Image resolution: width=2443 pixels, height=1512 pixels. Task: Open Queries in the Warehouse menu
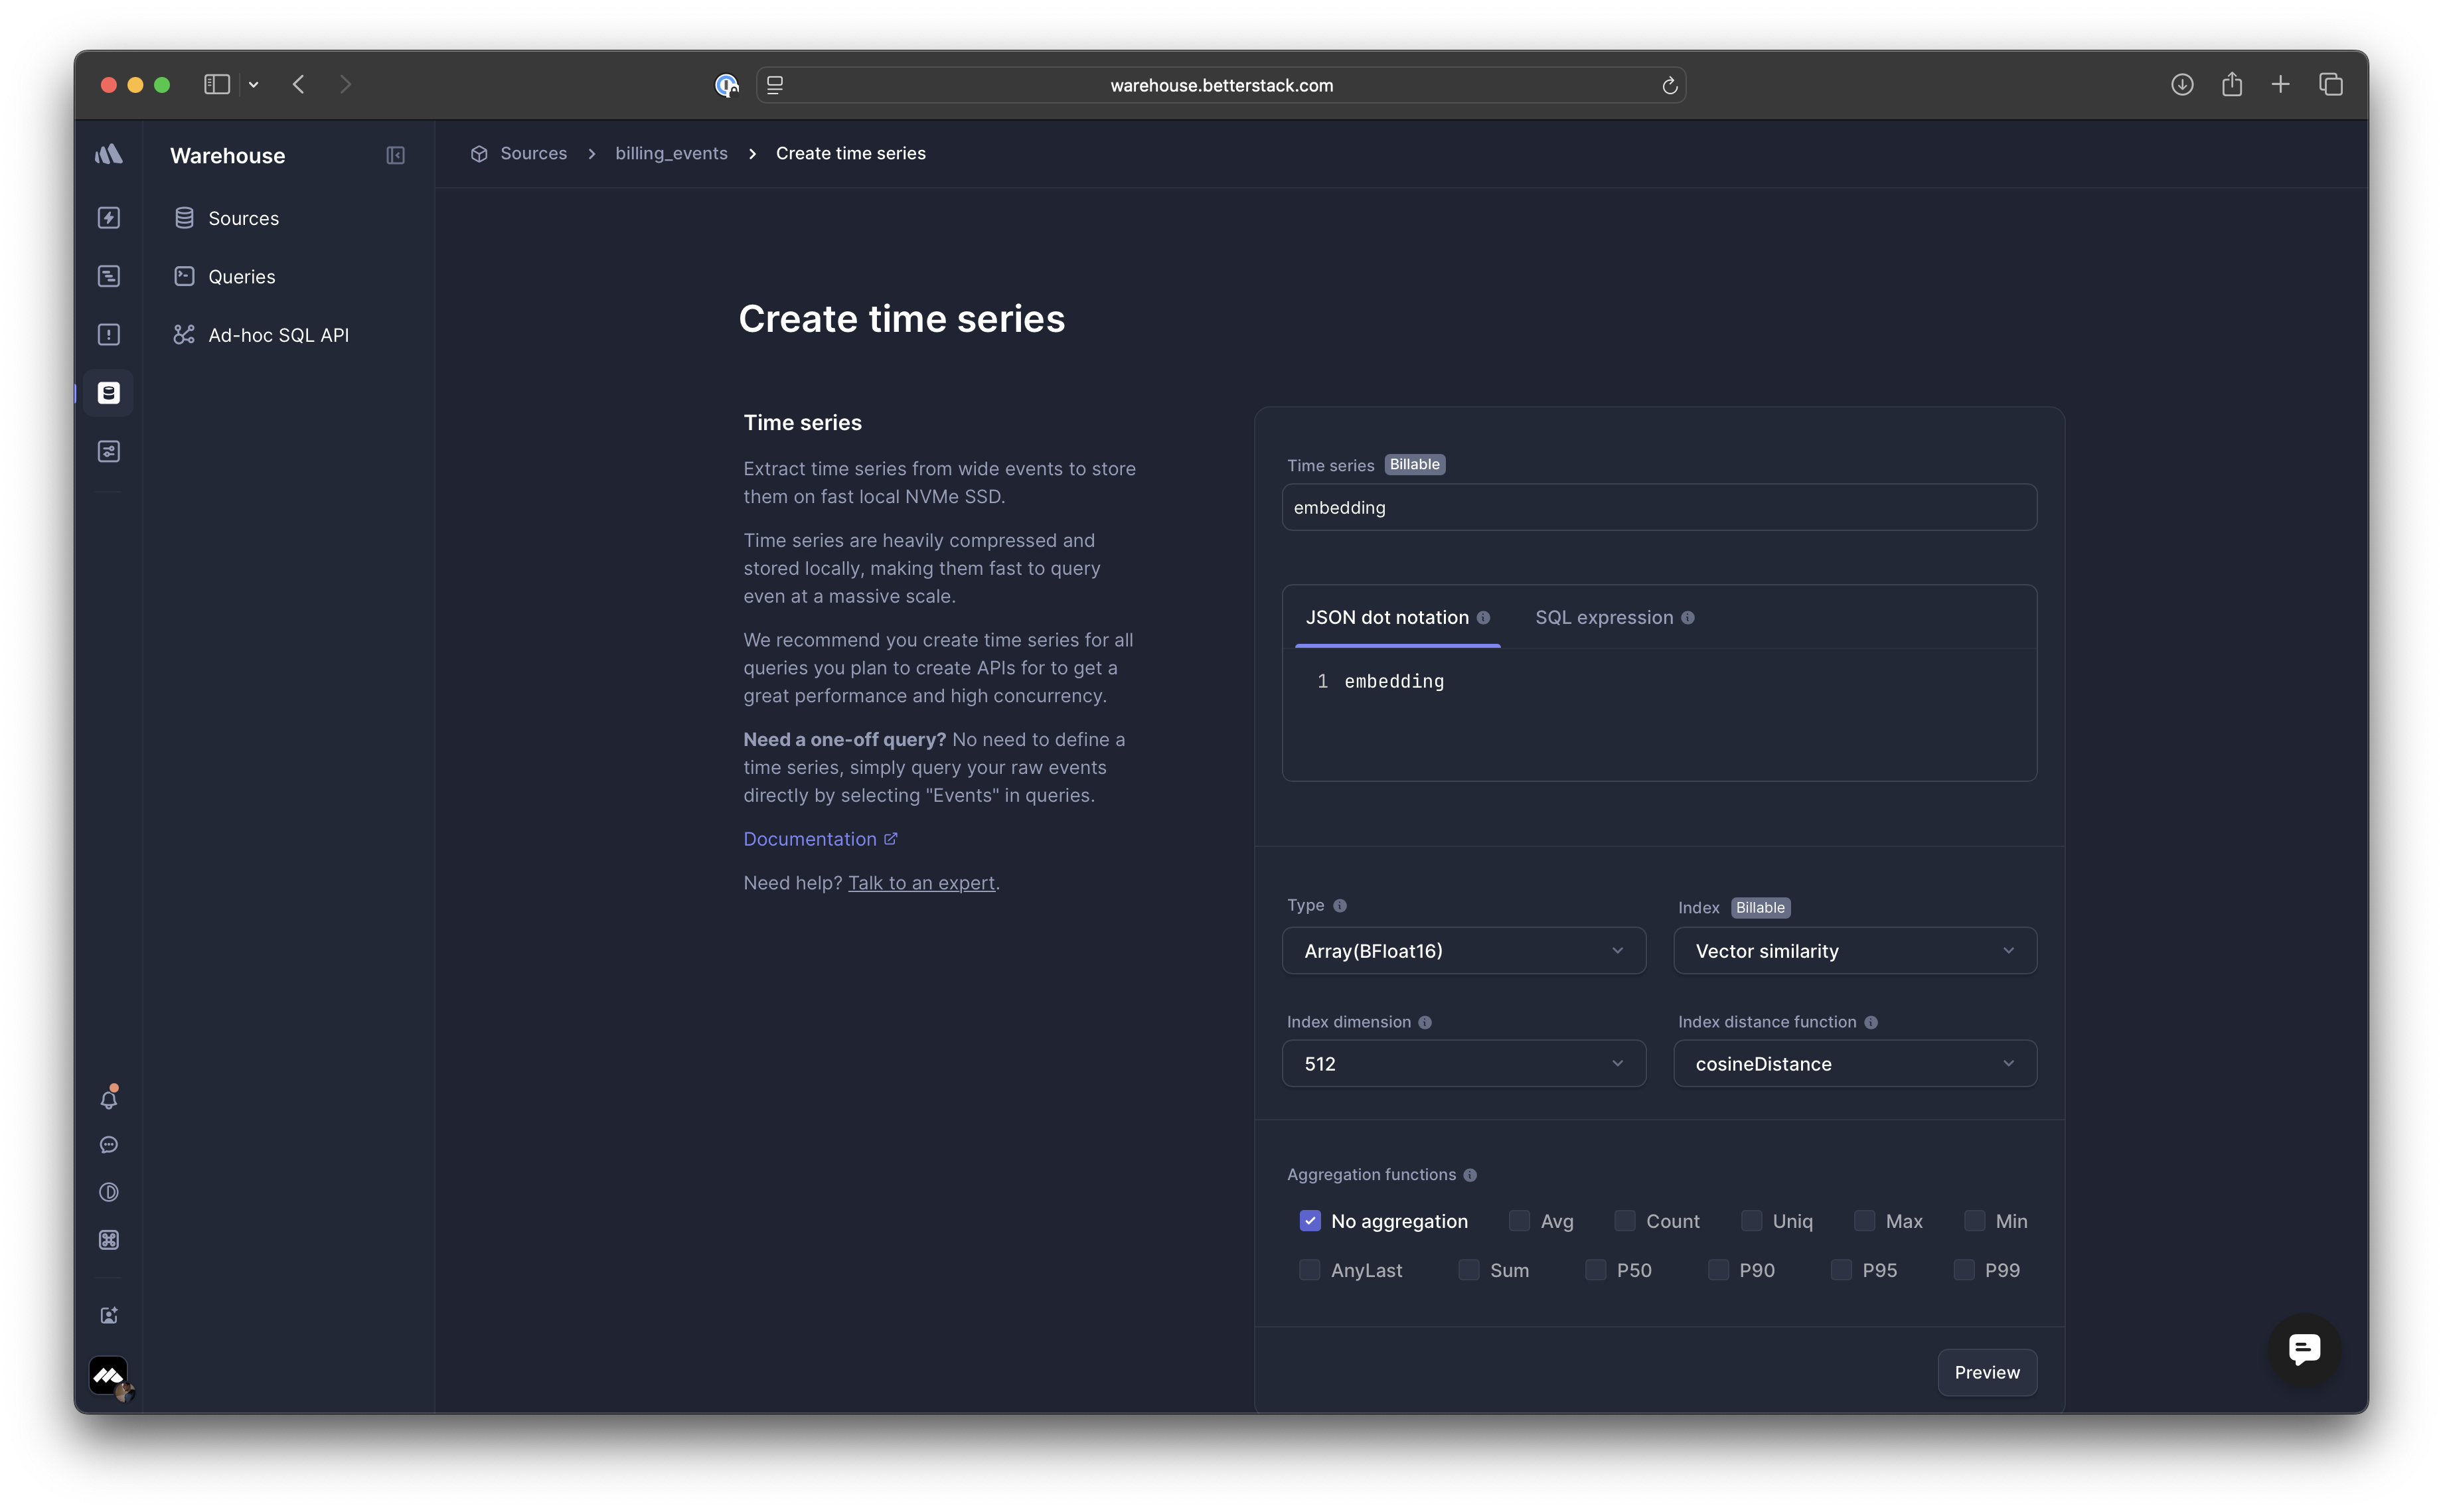coord(241,277)
